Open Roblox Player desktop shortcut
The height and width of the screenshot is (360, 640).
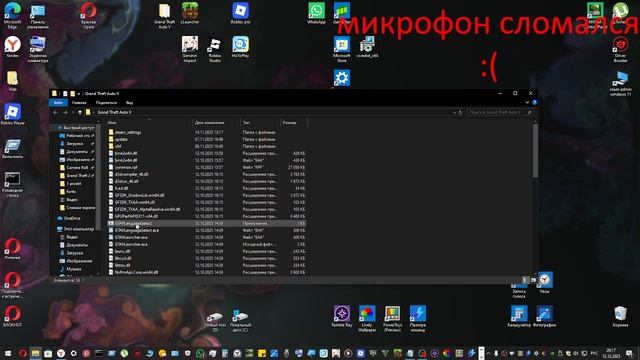point(12,114)
